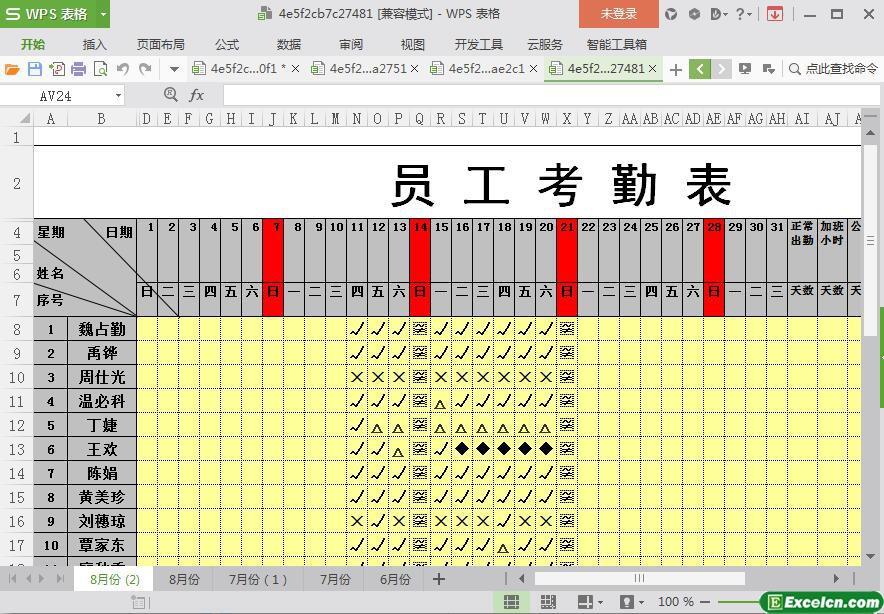Click the printer icon in quick toolbar
This screenshot has width=884, height=614.
(78, 69)
